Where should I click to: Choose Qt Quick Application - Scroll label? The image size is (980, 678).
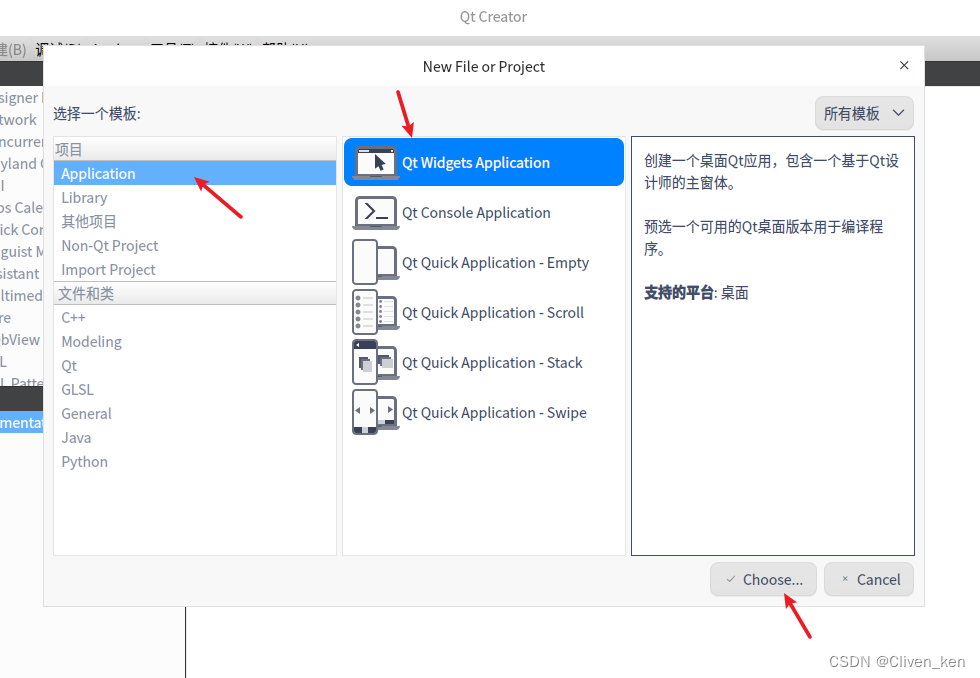493,312
